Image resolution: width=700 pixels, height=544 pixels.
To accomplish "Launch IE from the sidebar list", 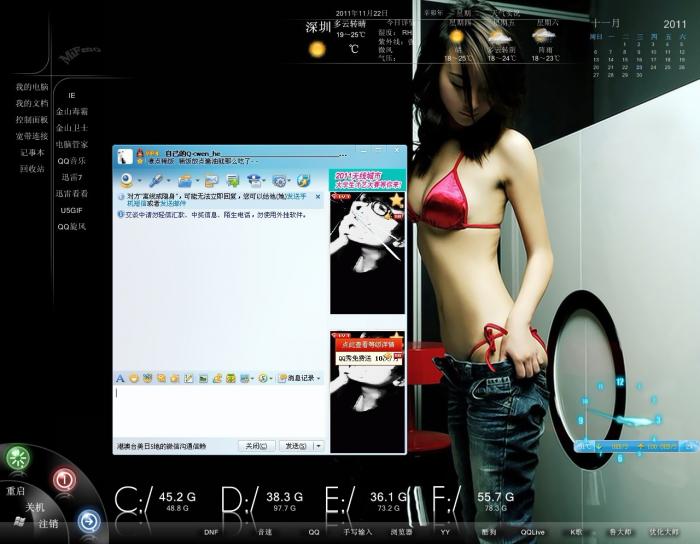I will [x=72, y=96].
